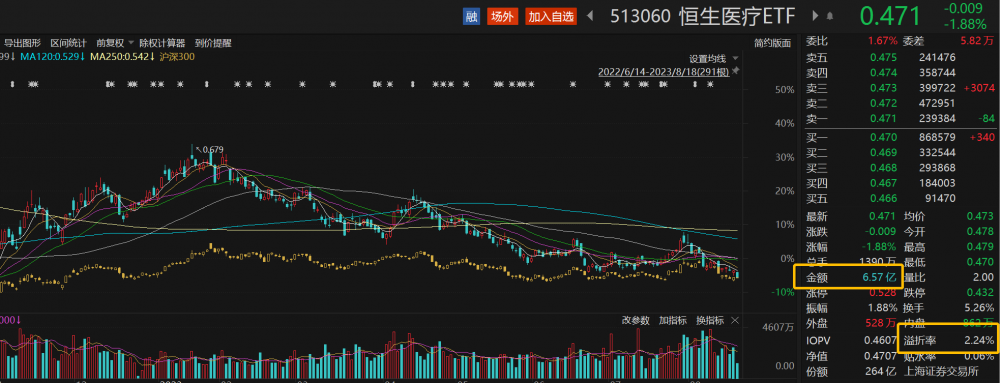The height and width of the screenshot is (383, 1000).
Task: Open the 设置均线 dropdown arrow
Action: (x=736, y=59)
